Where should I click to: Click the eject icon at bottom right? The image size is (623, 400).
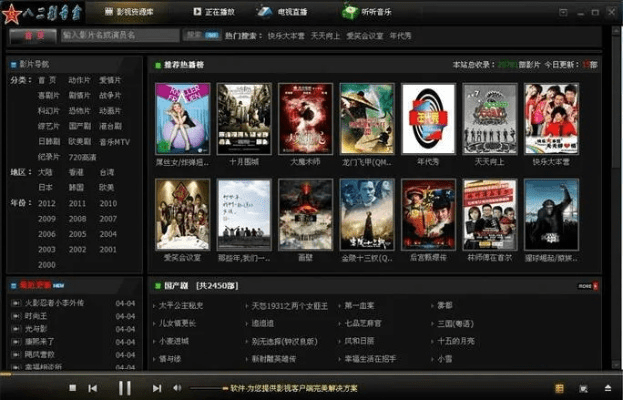[606, 388]
